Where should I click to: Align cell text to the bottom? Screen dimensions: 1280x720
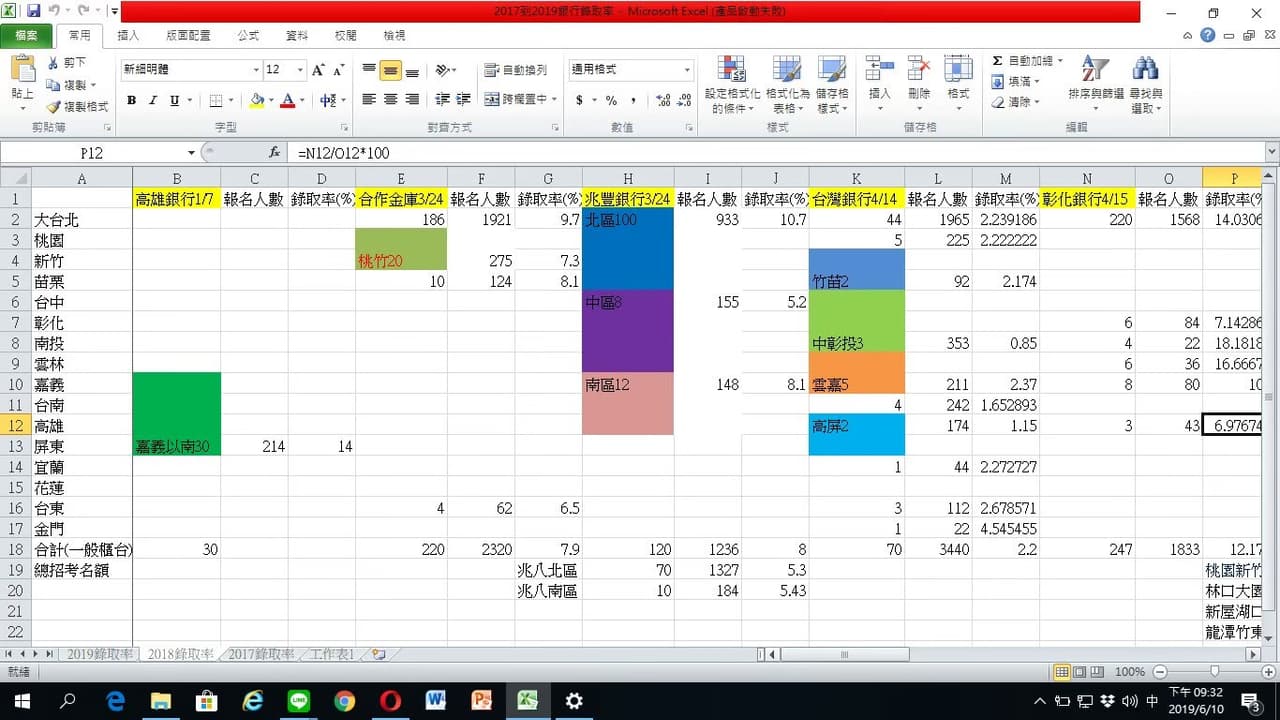(412, 70)
